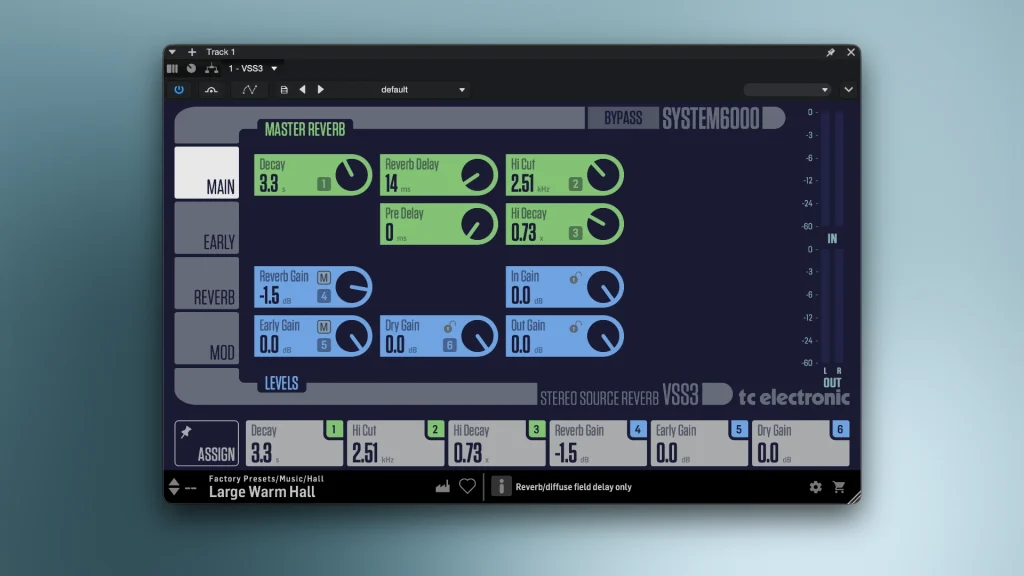Select the Decay focus slot 1
Viewport: 1024px width, 576px height.
(x=295, y=443)
